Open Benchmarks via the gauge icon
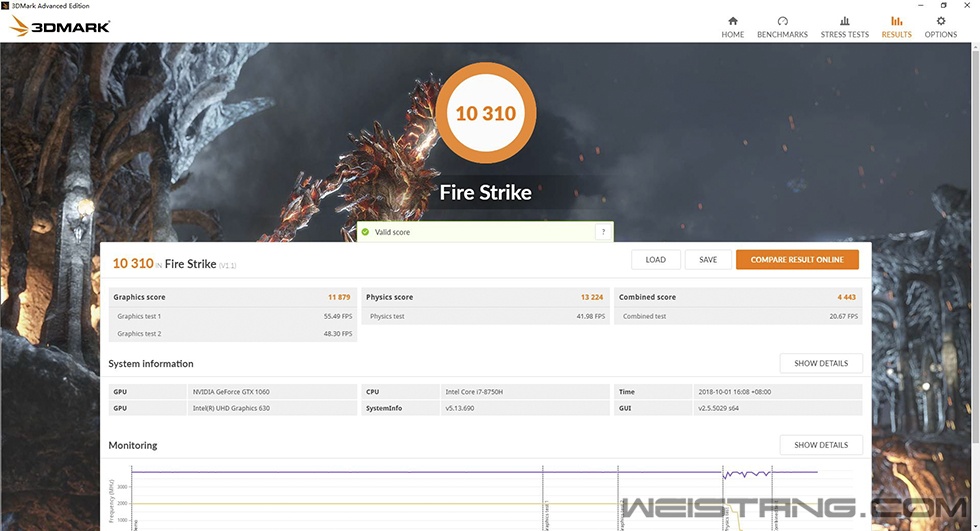 782,21
